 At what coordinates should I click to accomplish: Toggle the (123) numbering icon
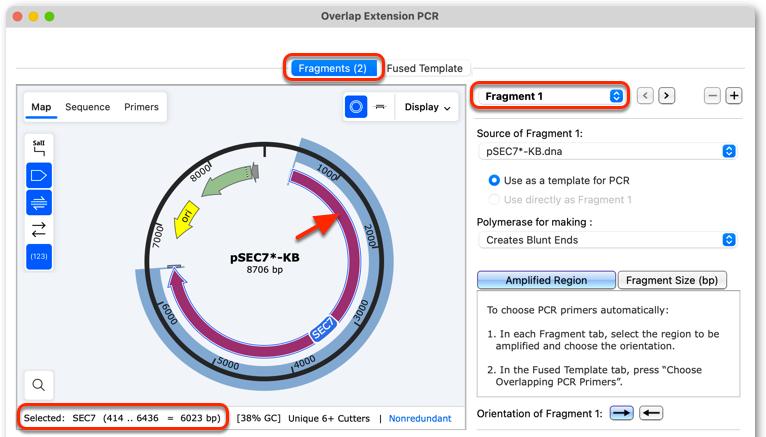tap(39, 256)
